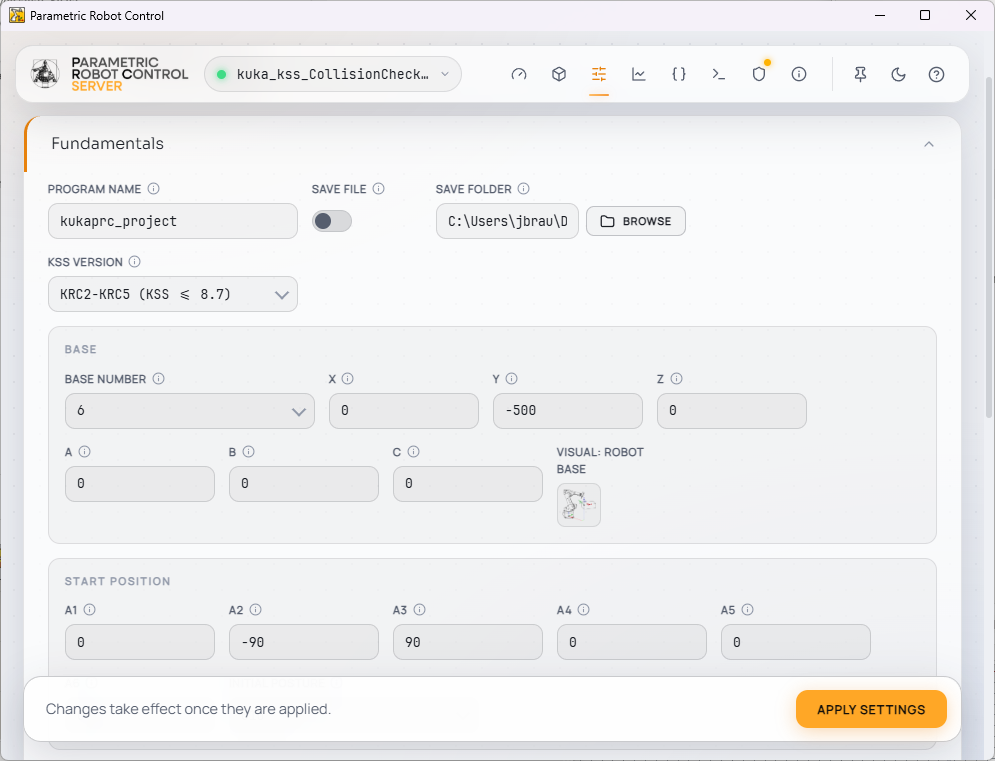995x761 pixels.
Task: Open the help question mark icon
Action: click(x=936, y=74)
